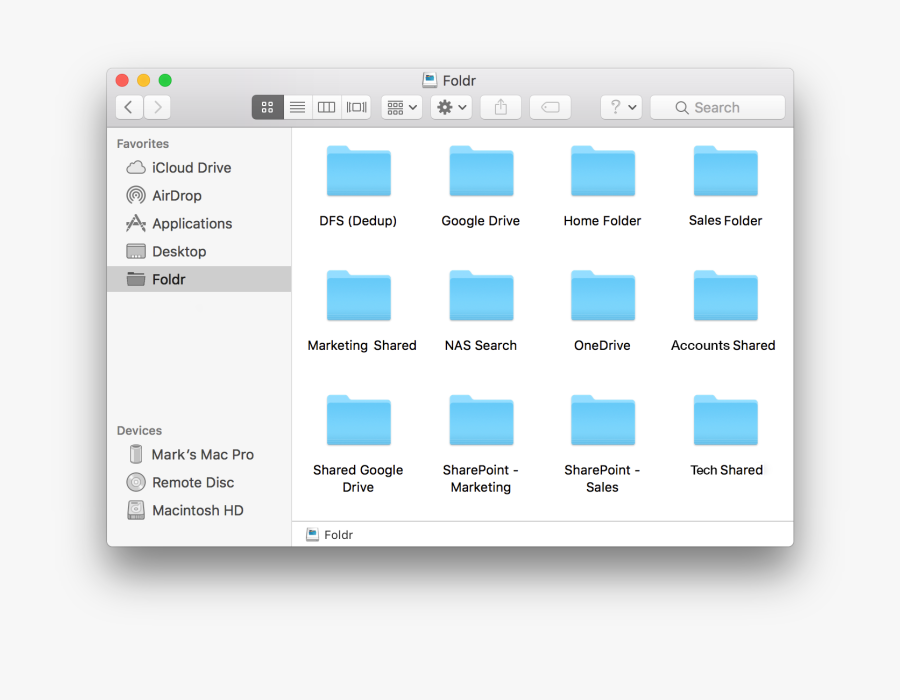Open the help dropdown next to Search
The width and height of the screenshot is (900, 700).
click(x=620, y=107)
